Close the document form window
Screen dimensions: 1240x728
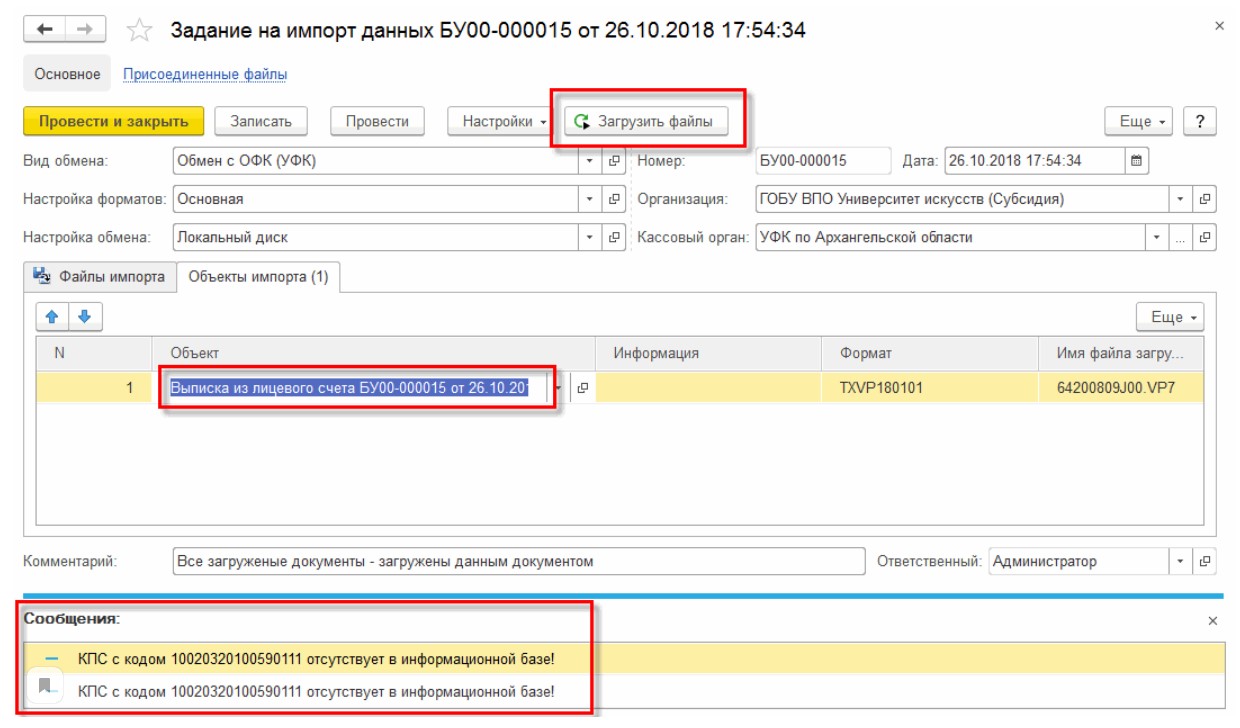(1219, 26)
